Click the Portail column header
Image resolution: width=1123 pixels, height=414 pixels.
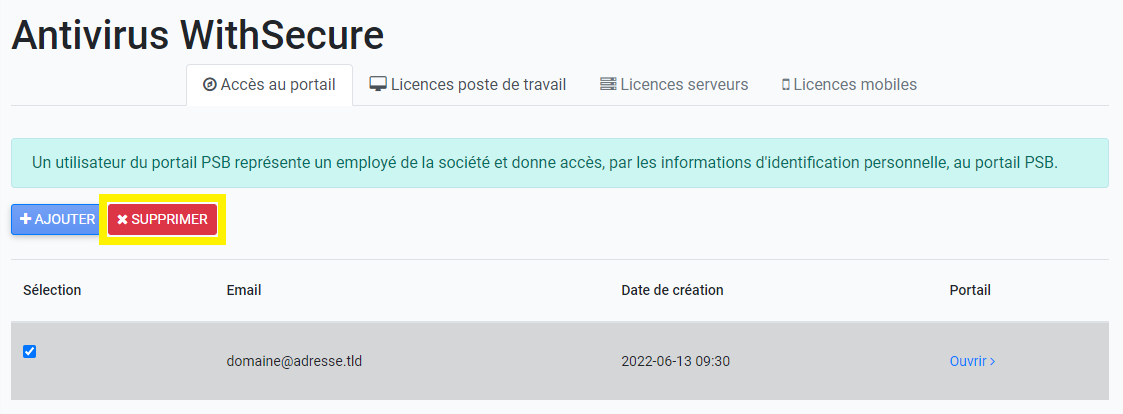click(970, 290)
